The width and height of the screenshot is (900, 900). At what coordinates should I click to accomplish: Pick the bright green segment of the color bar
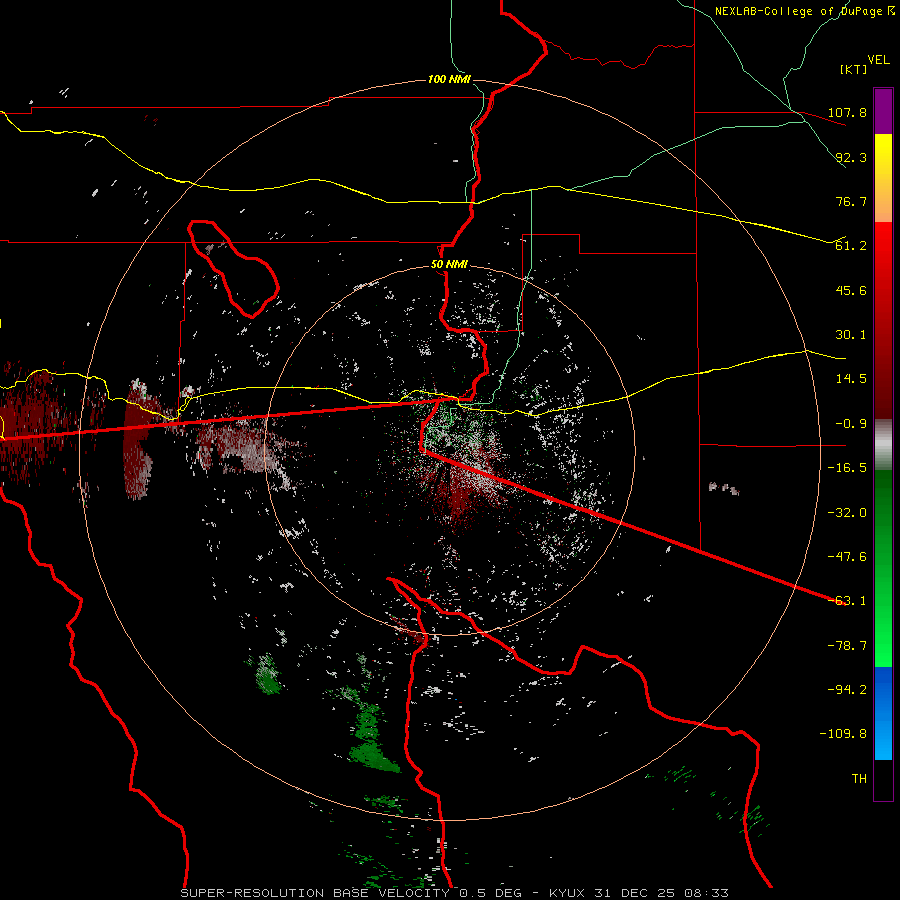click(x=883, y=568)
